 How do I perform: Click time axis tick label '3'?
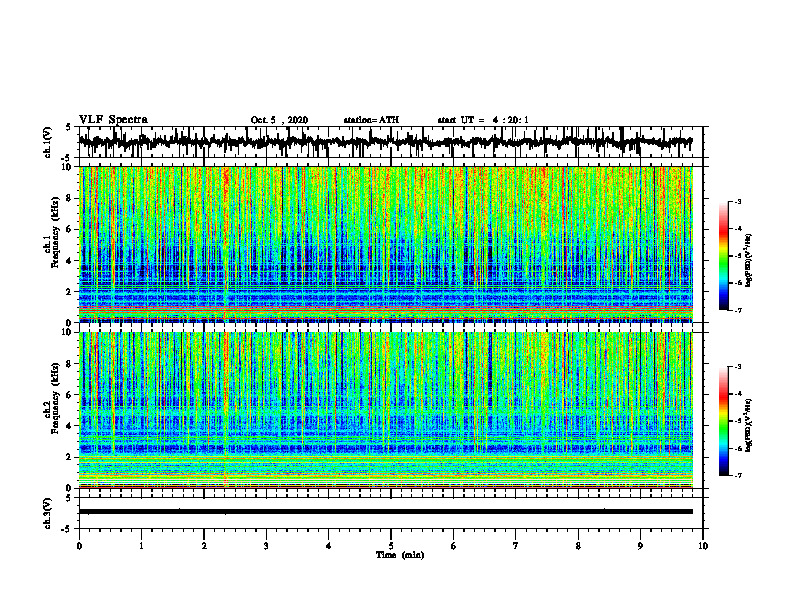coord(266,546)
